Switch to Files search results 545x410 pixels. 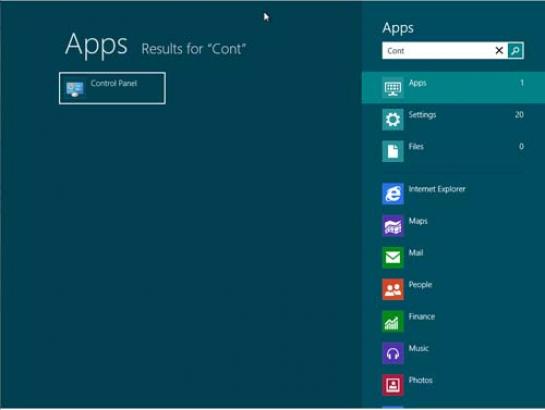(453, 151)
